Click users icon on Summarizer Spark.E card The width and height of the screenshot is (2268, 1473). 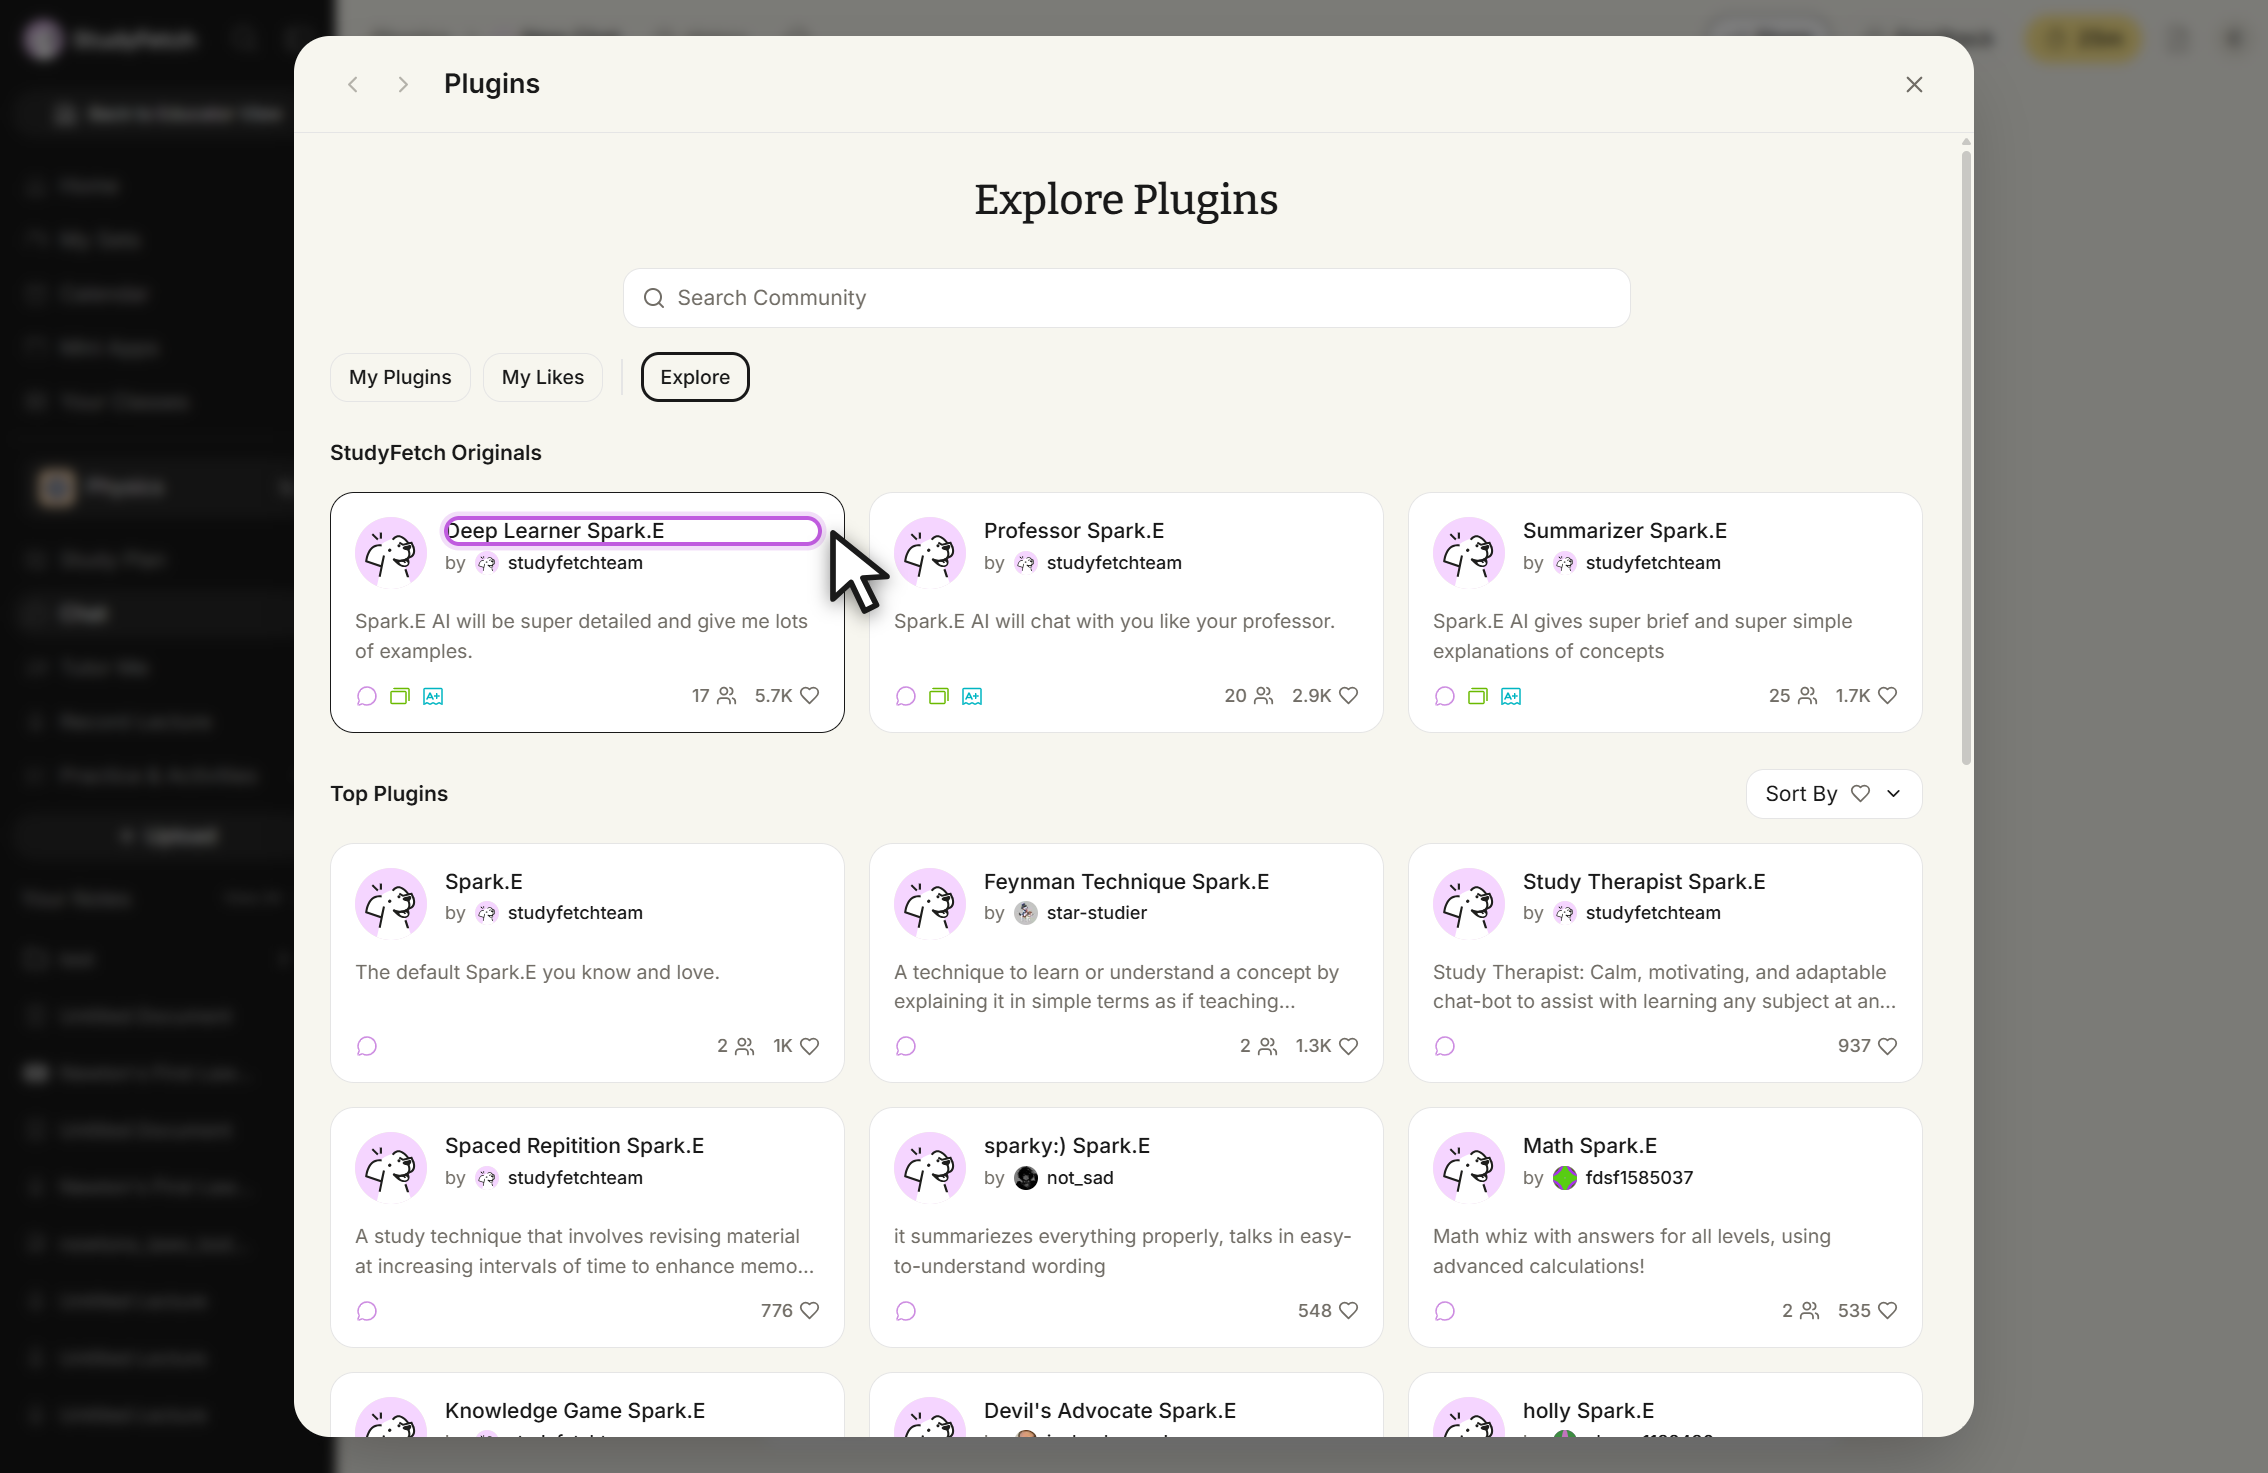click(x=1807, y=696)
